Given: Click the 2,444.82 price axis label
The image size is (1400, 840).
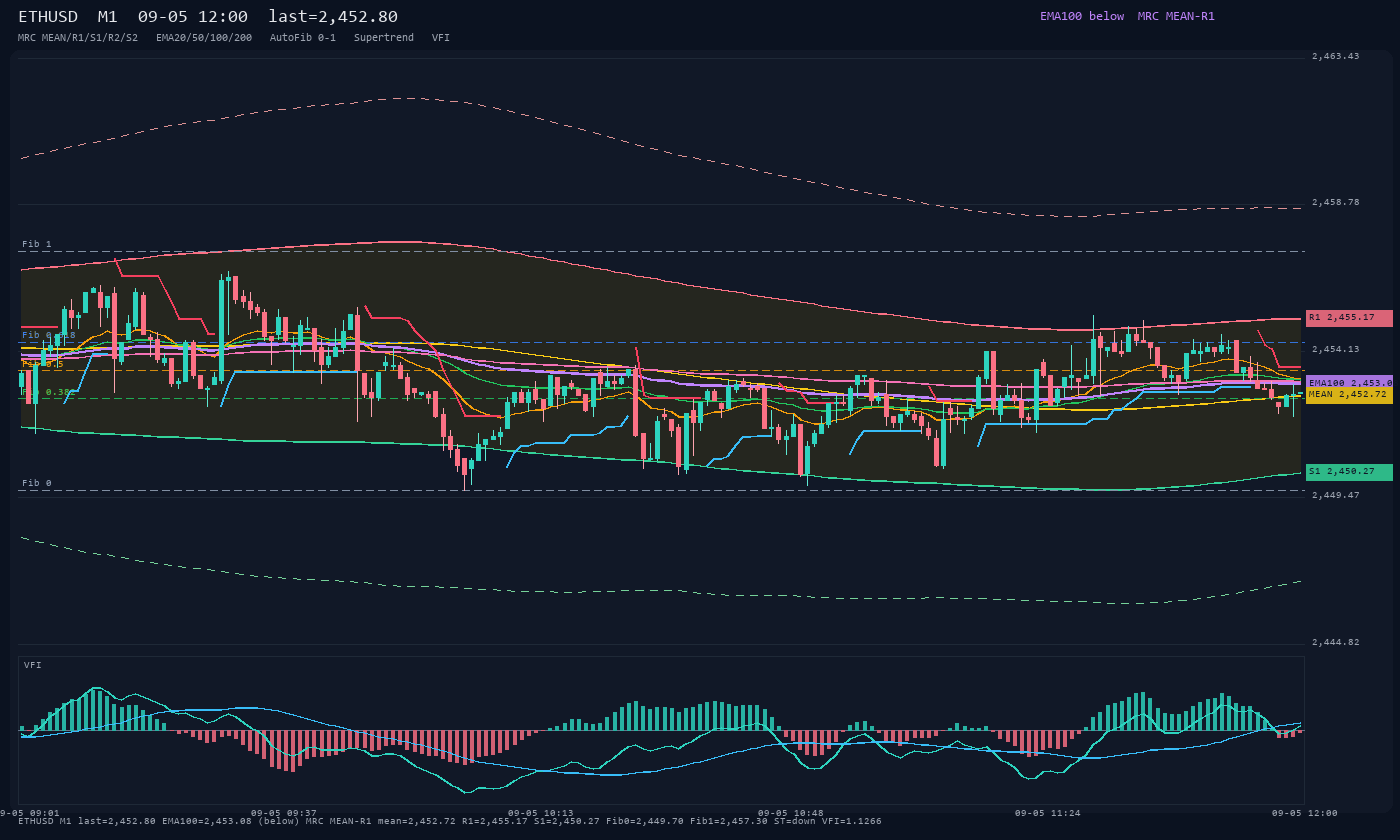Looking at the screenshot, I should click(x=1335, y=642).
